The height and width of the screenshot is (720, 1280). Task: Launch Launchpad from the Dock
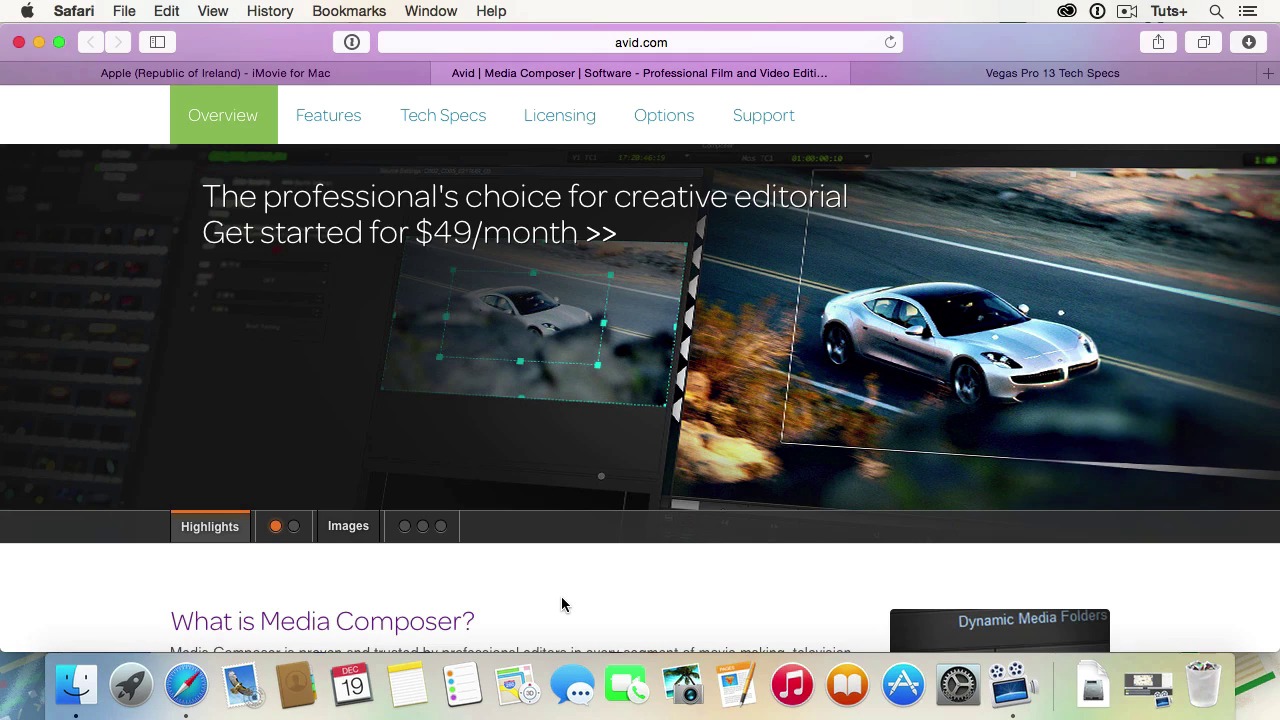pos(131,685)
